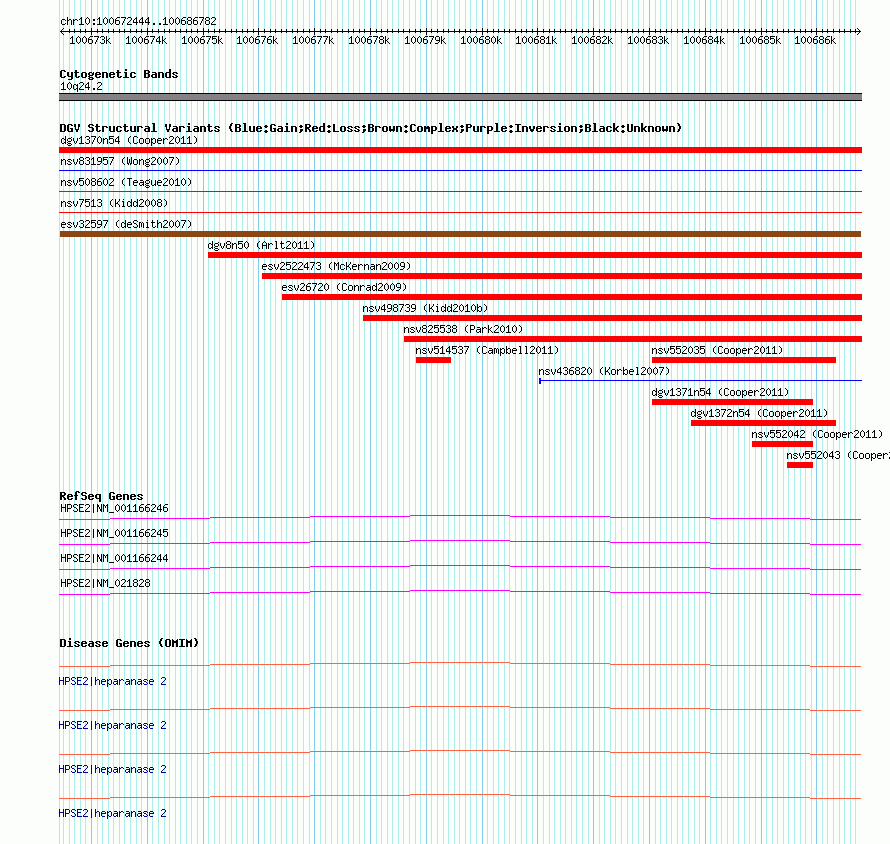
Task: Open HPSE2|NM_001166246 RefSeq gene label
Action: coord(114,508)
